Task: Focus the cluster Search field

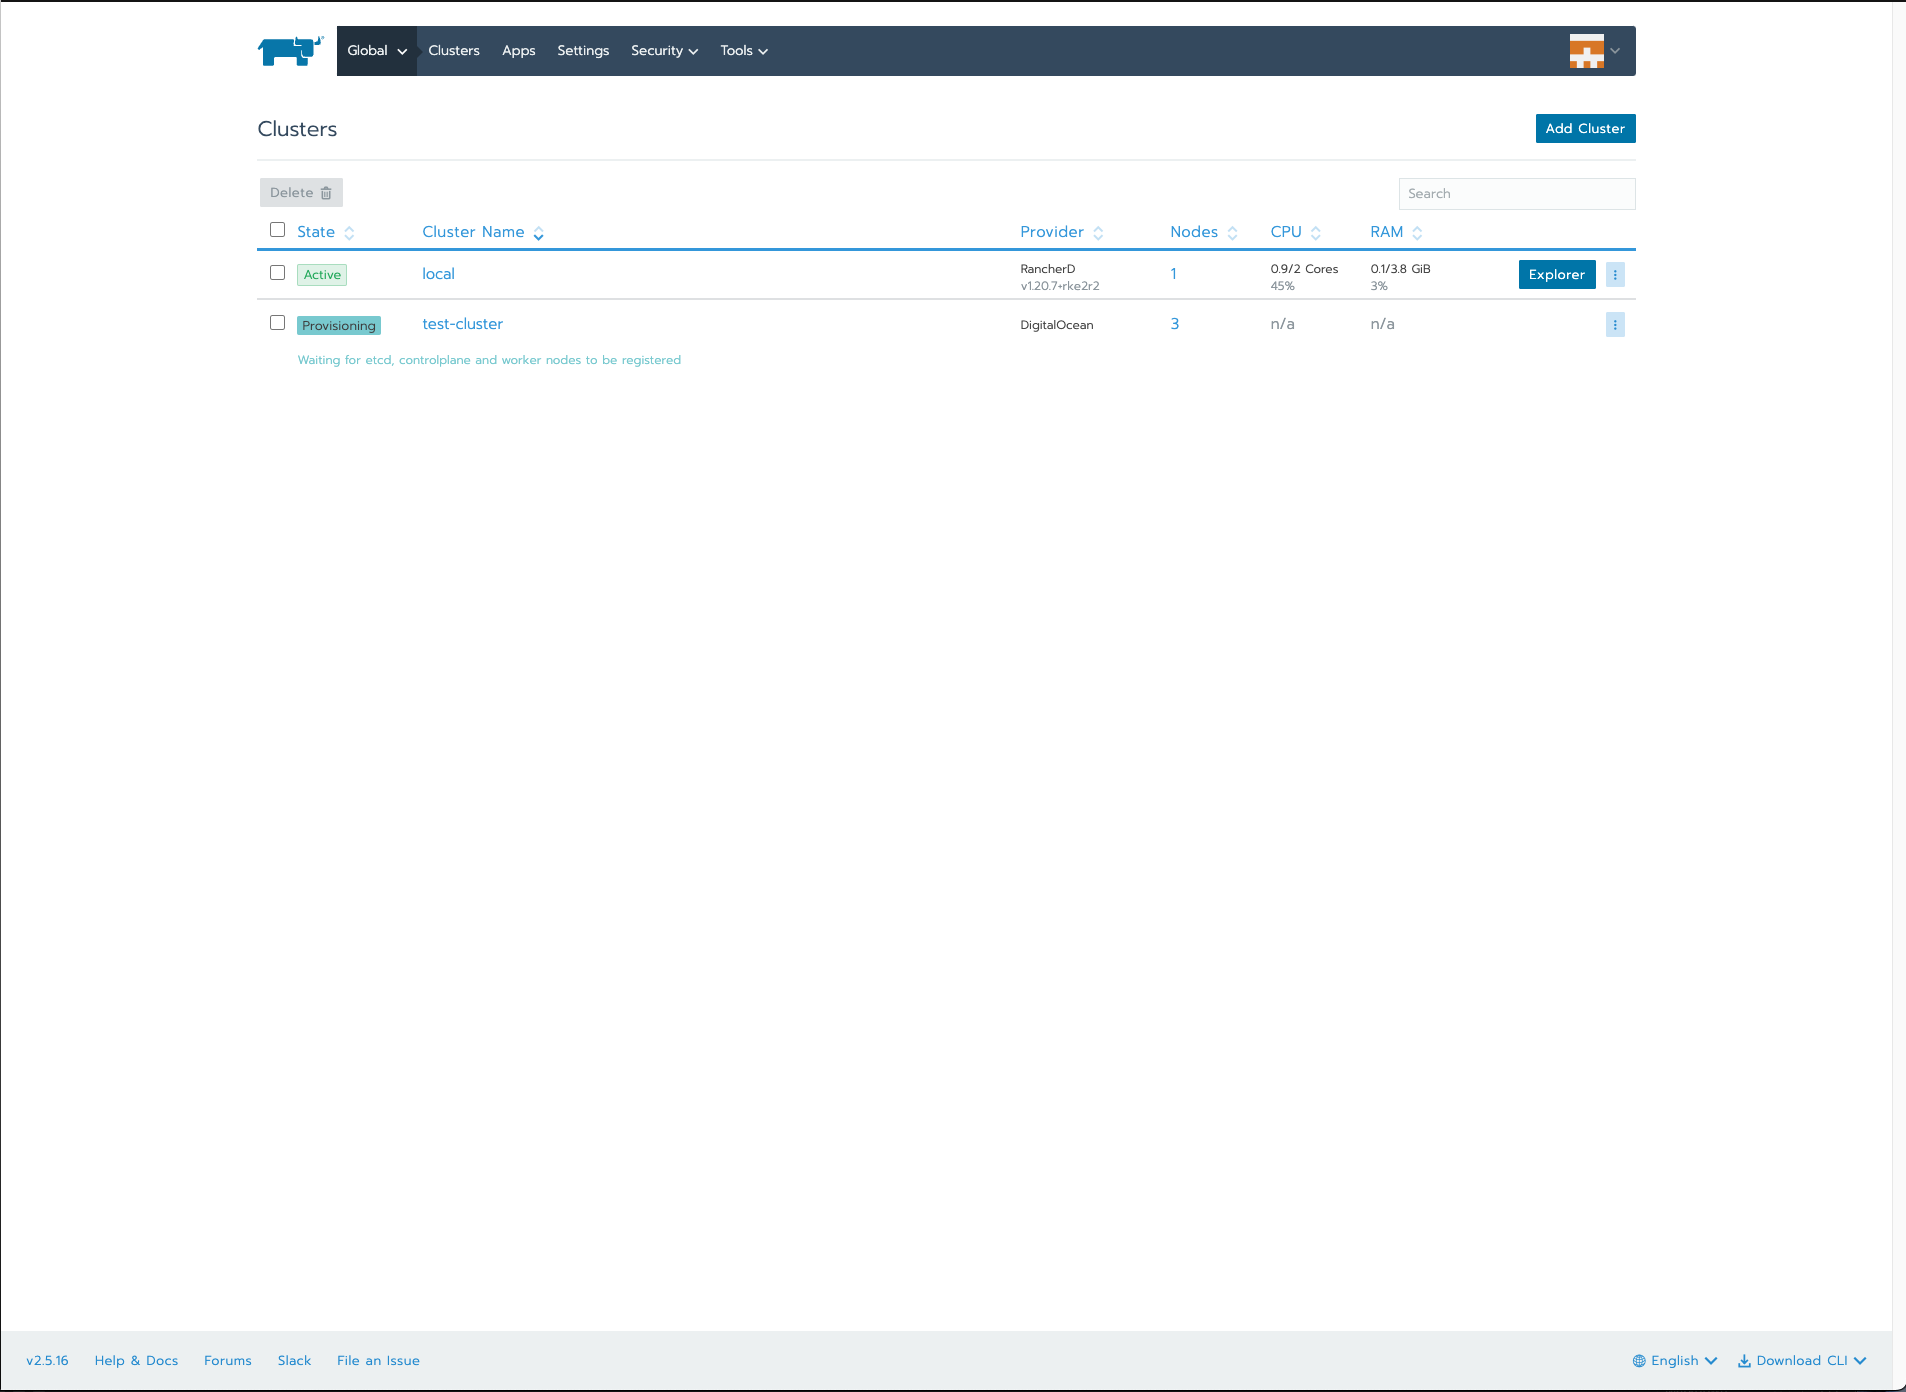Action: pyautogui.click(x=1516, y=194)
